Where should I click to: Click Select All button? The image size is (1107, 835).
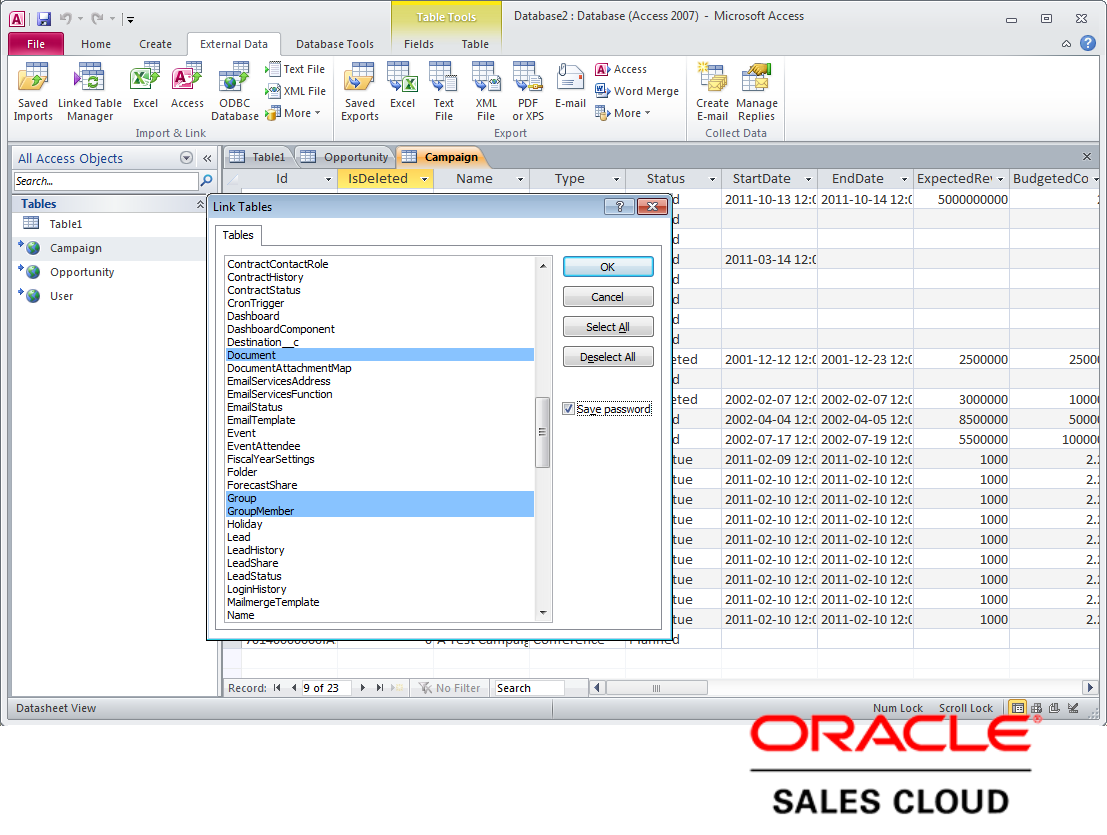[608, 327]
